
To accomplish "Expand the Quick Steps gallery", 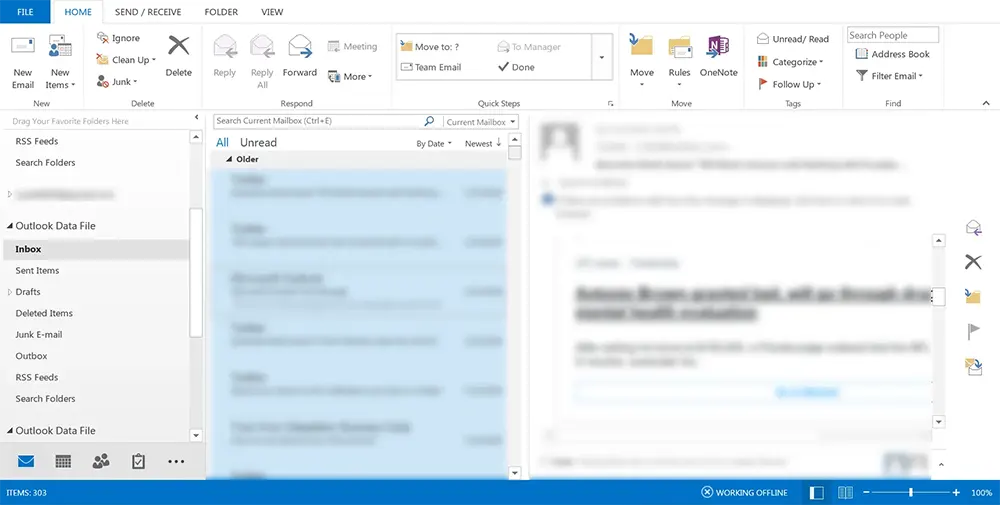I will pos(601,57).
